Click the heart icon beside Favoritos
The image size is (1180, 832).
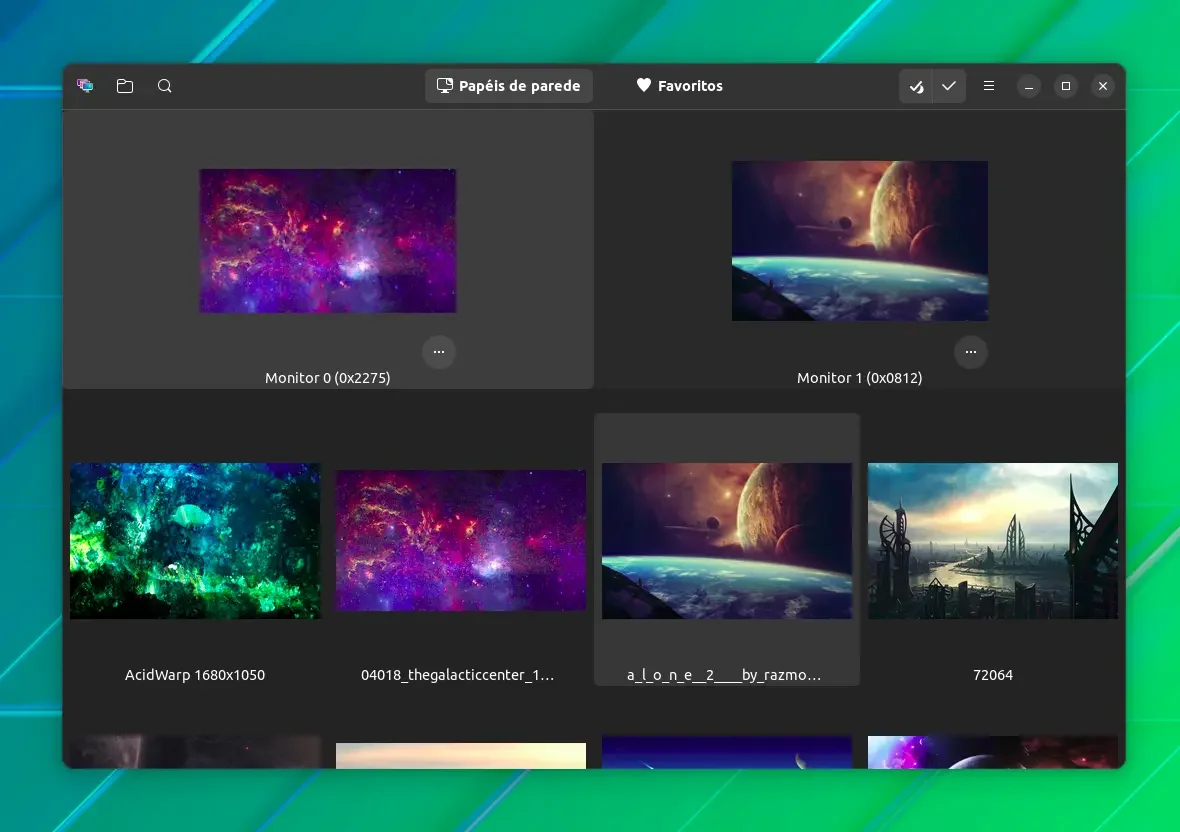643,85
